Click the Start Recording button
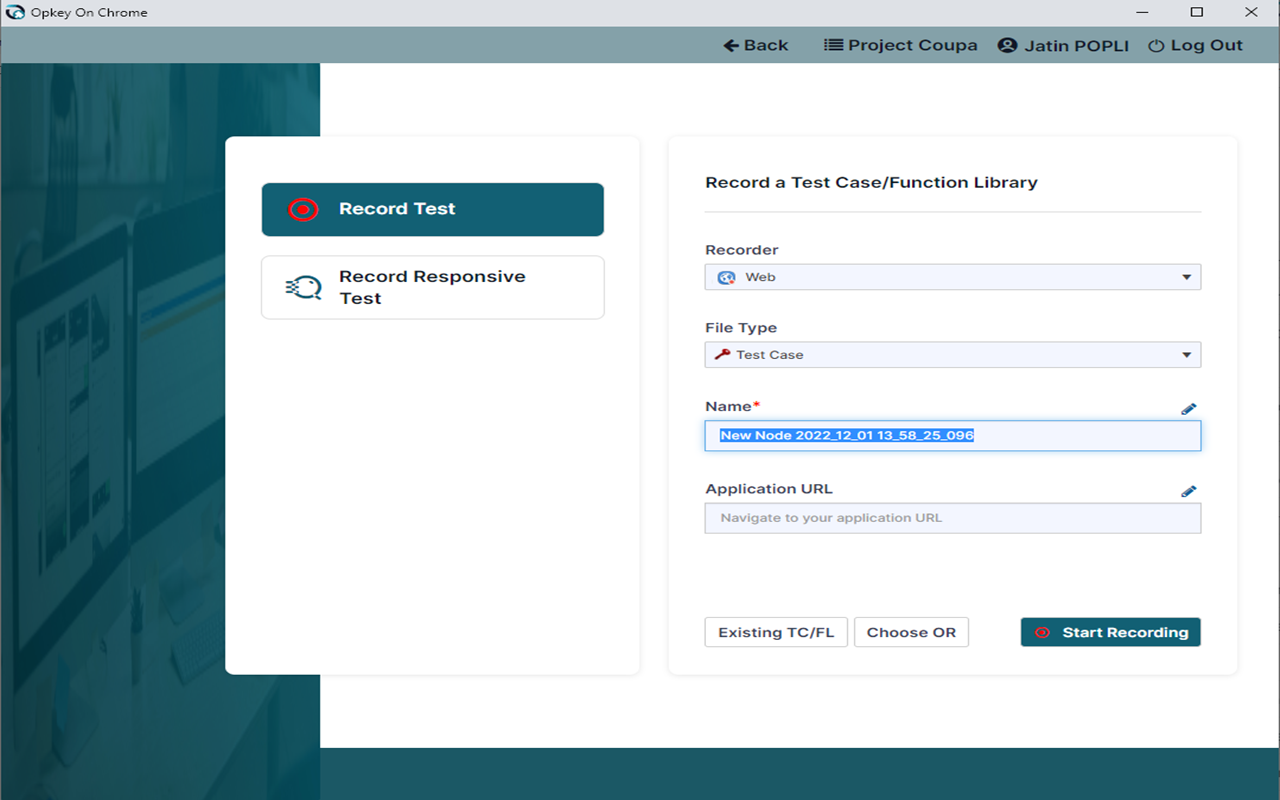 tap(1111, 632)
